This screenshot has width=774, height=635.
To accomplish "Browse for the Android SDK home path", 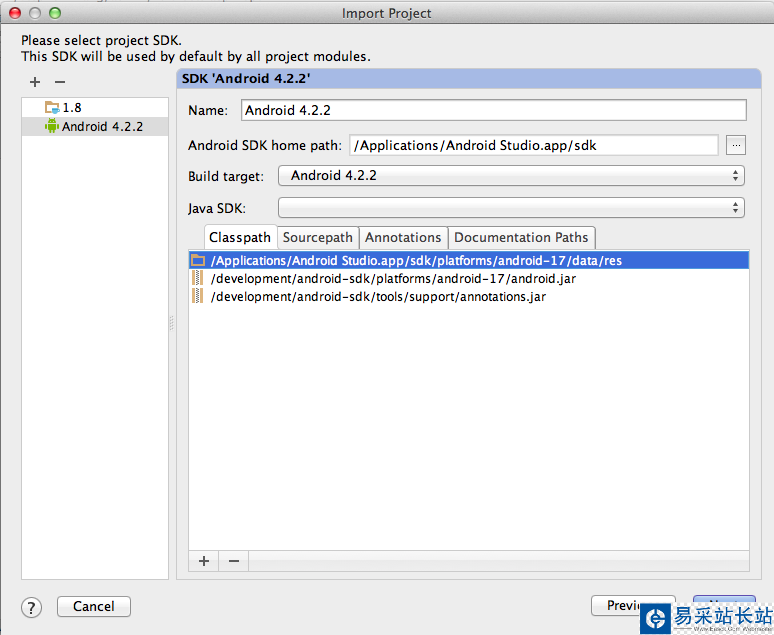I will (x=735, y=145).
